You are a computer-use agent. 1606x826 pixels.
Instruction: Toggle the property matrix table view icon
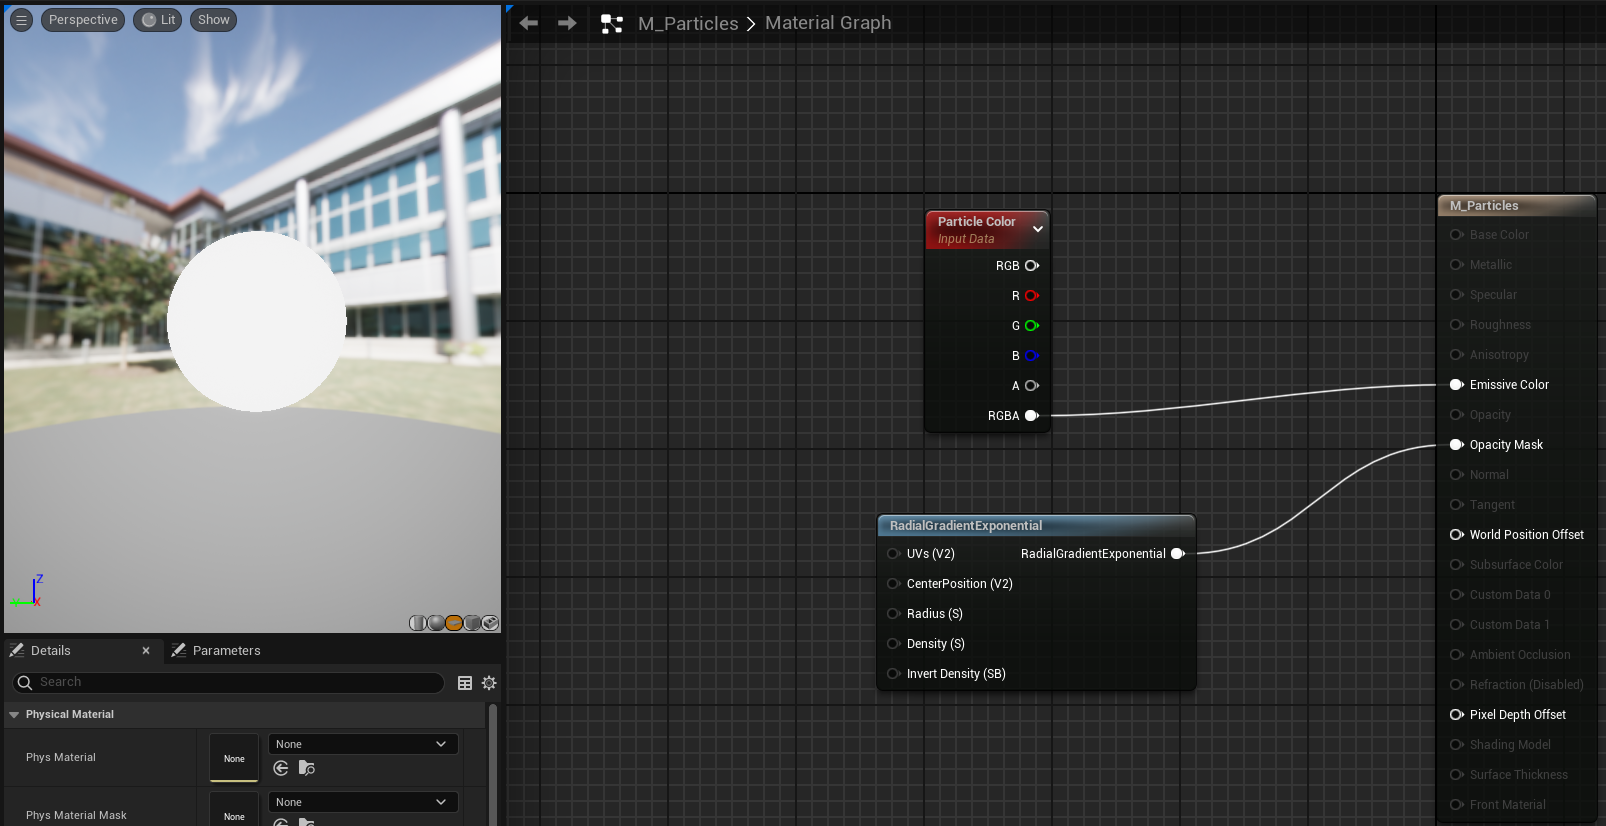(x=465, y=683)
